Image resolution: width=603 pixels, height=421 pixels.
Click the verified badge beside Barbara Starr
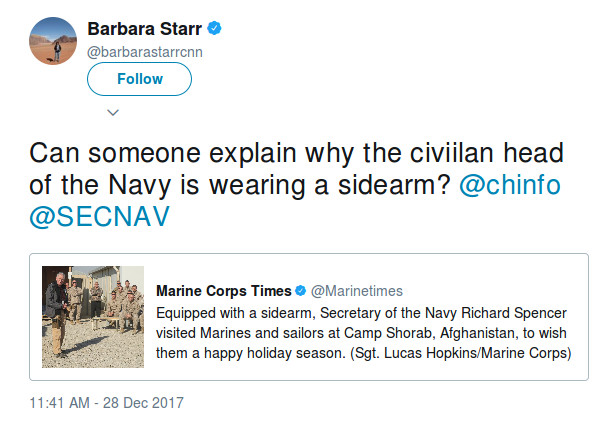pyautogui.click(x=214, y=27)
